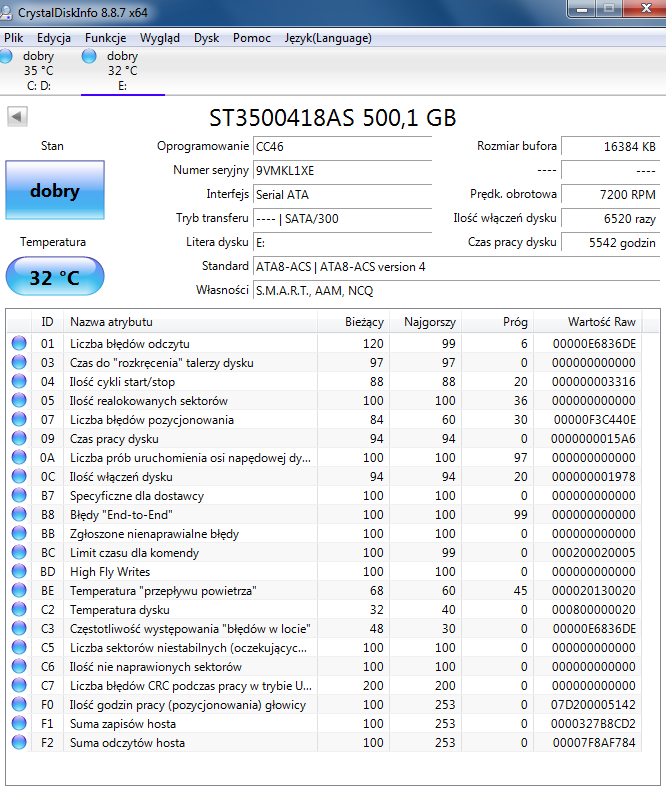Viewport: 666px width, 791px height.
Task: Open the Dysk menu
Action: click(x=206, y=38)
